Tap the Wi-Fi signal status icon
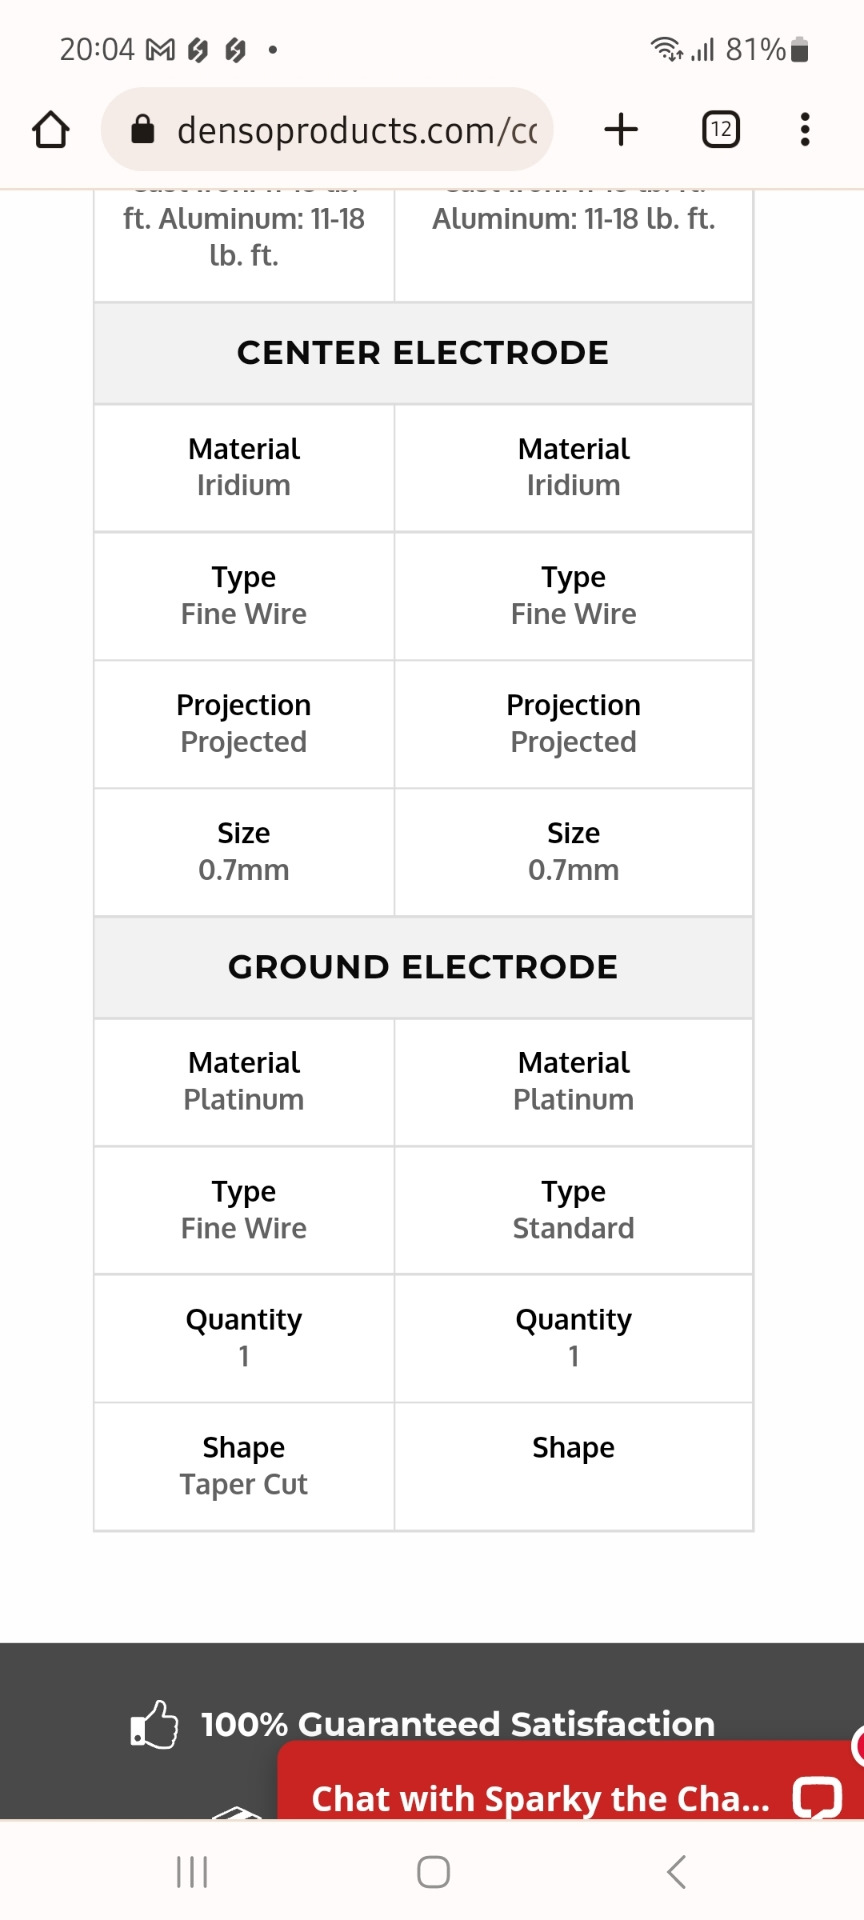Image resolution: width=864 pixels, height=1920 pixels. coord(666,48)
